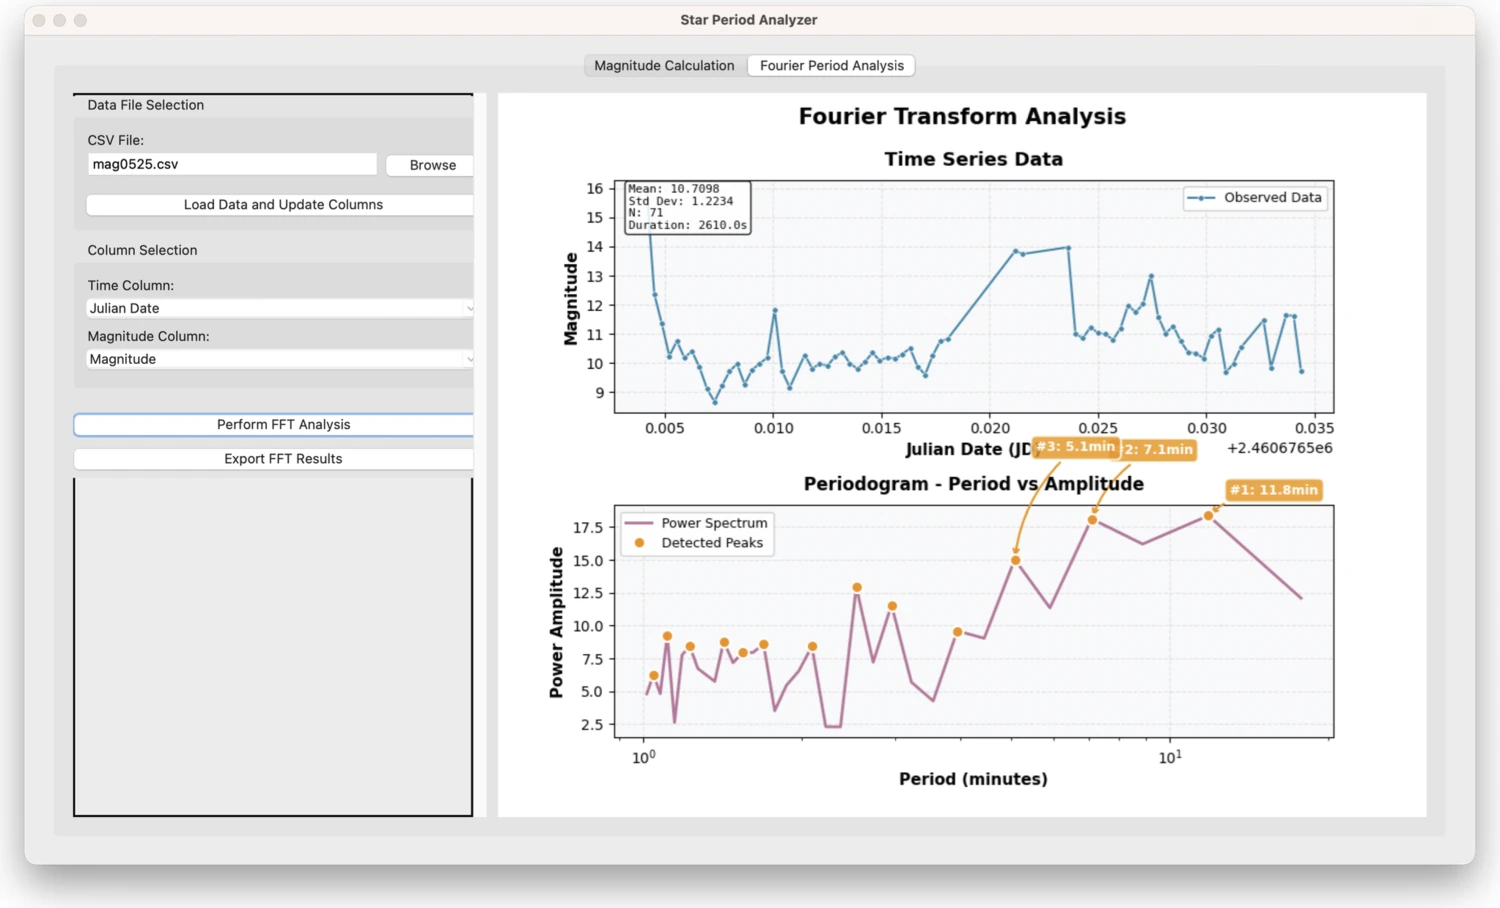
Task: Click the empty results output box
Action: tap(273, 647)
